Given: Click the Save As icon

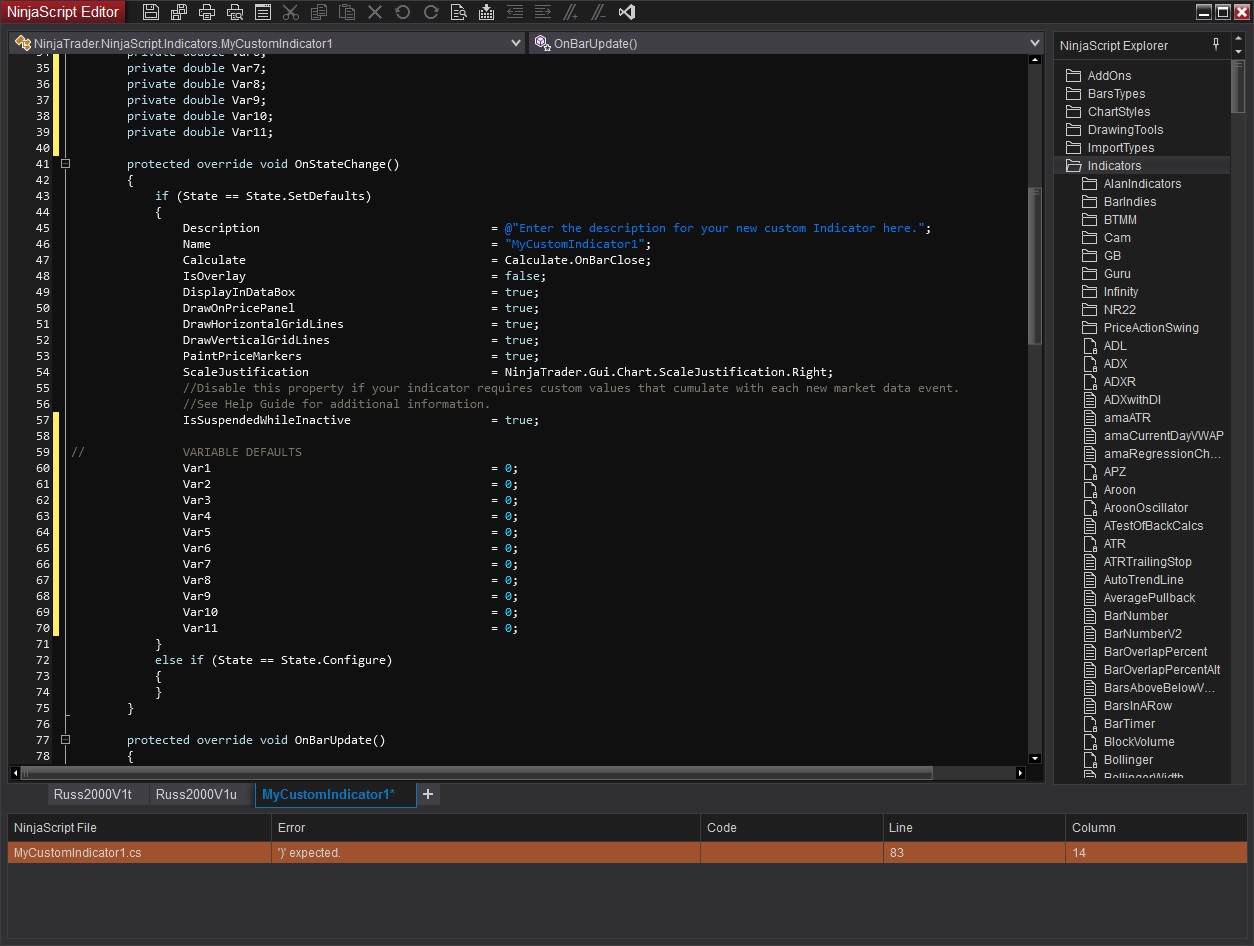Looking at the screenshot, I should click(x=179, y=13).
